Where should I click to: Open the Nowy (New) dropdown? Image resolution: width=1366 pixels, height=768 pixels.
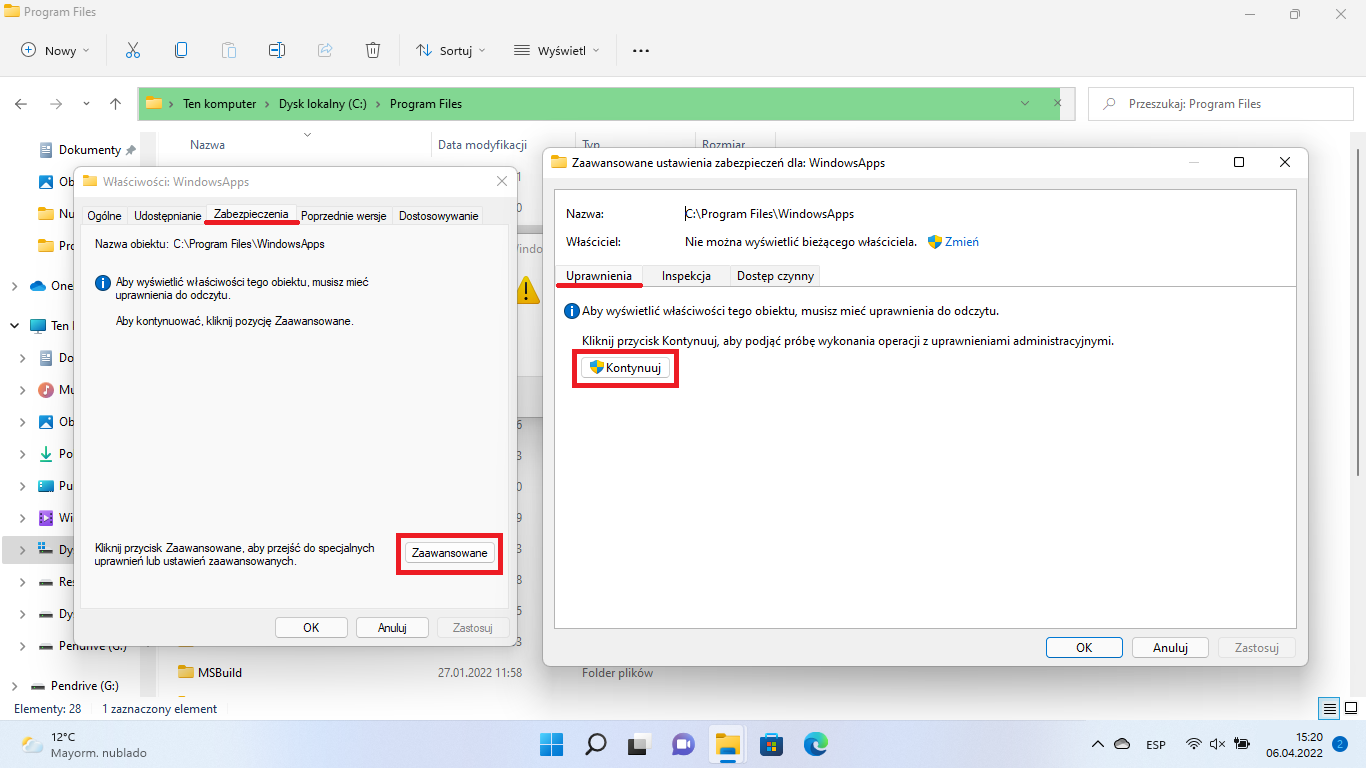(x=55, y=50)
